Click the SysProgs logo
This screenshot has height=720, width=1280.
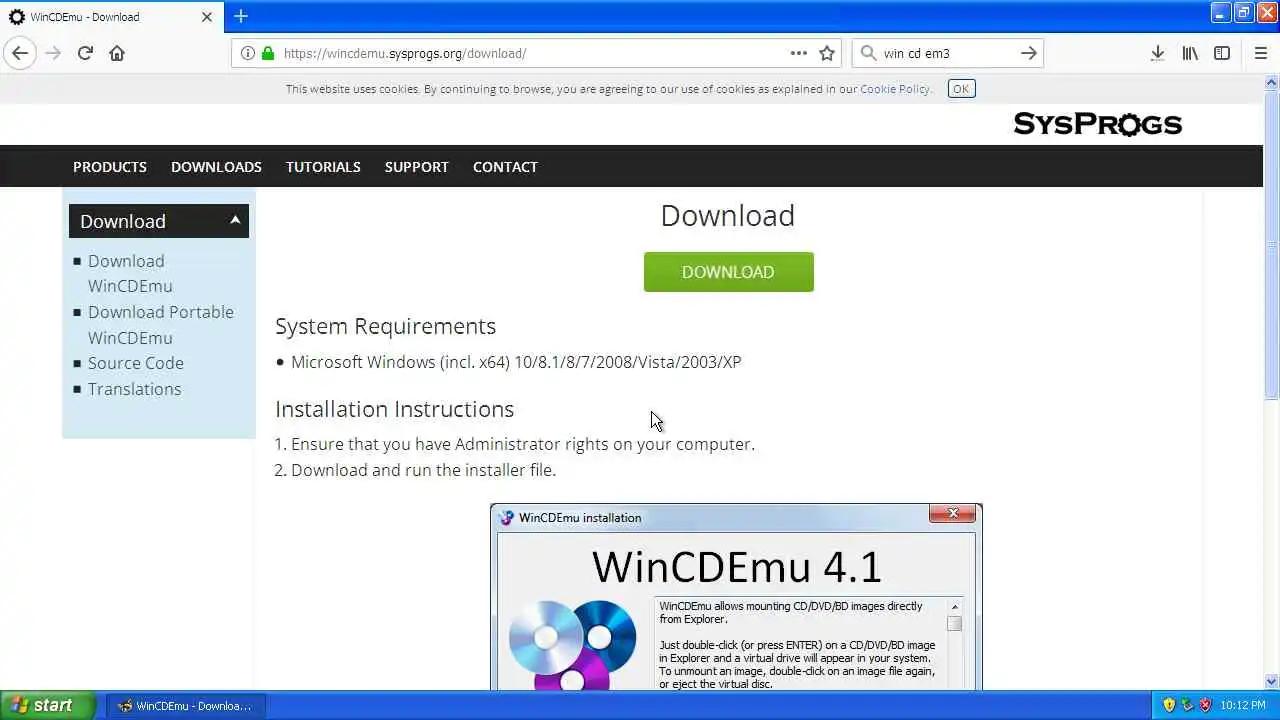tap(1097, 124)
